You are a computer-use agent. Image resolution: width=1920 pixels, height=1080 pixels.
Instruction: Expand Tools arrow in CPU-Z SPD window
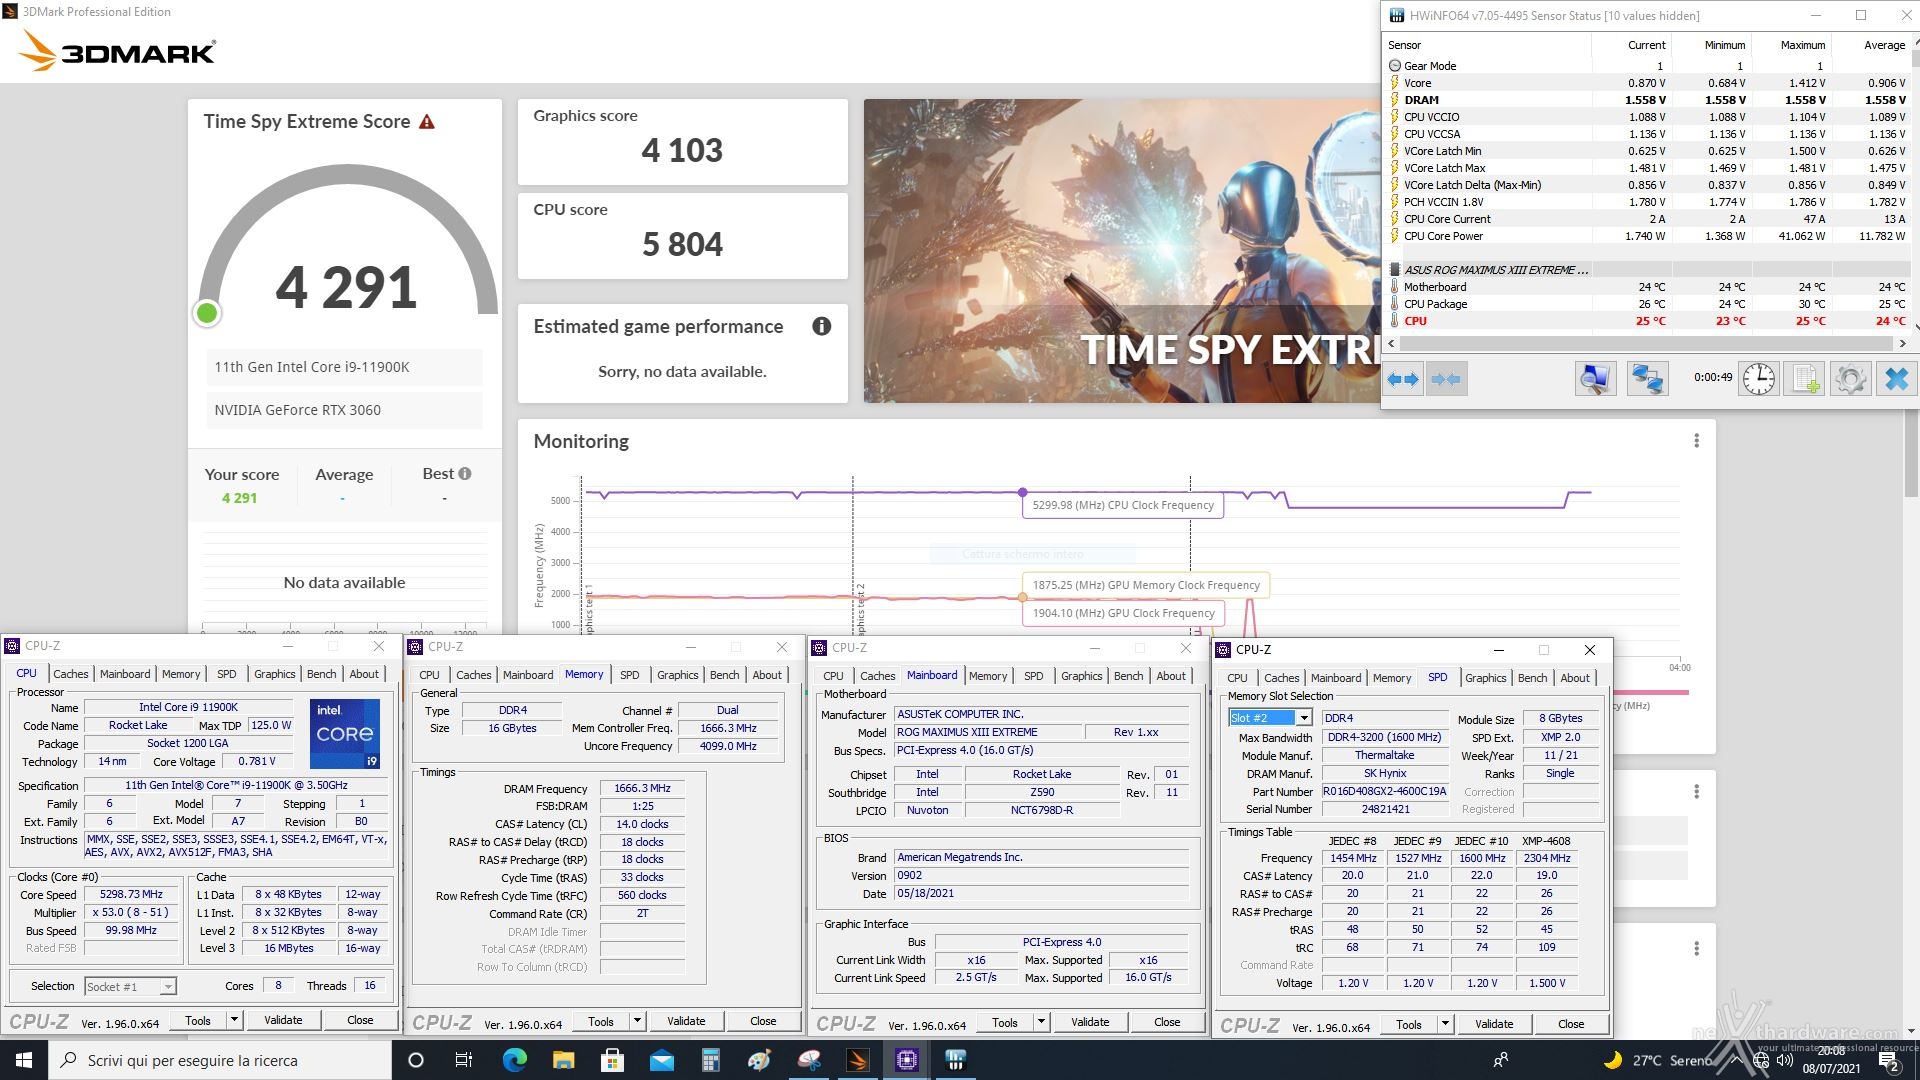[x=1445, y=1024]
